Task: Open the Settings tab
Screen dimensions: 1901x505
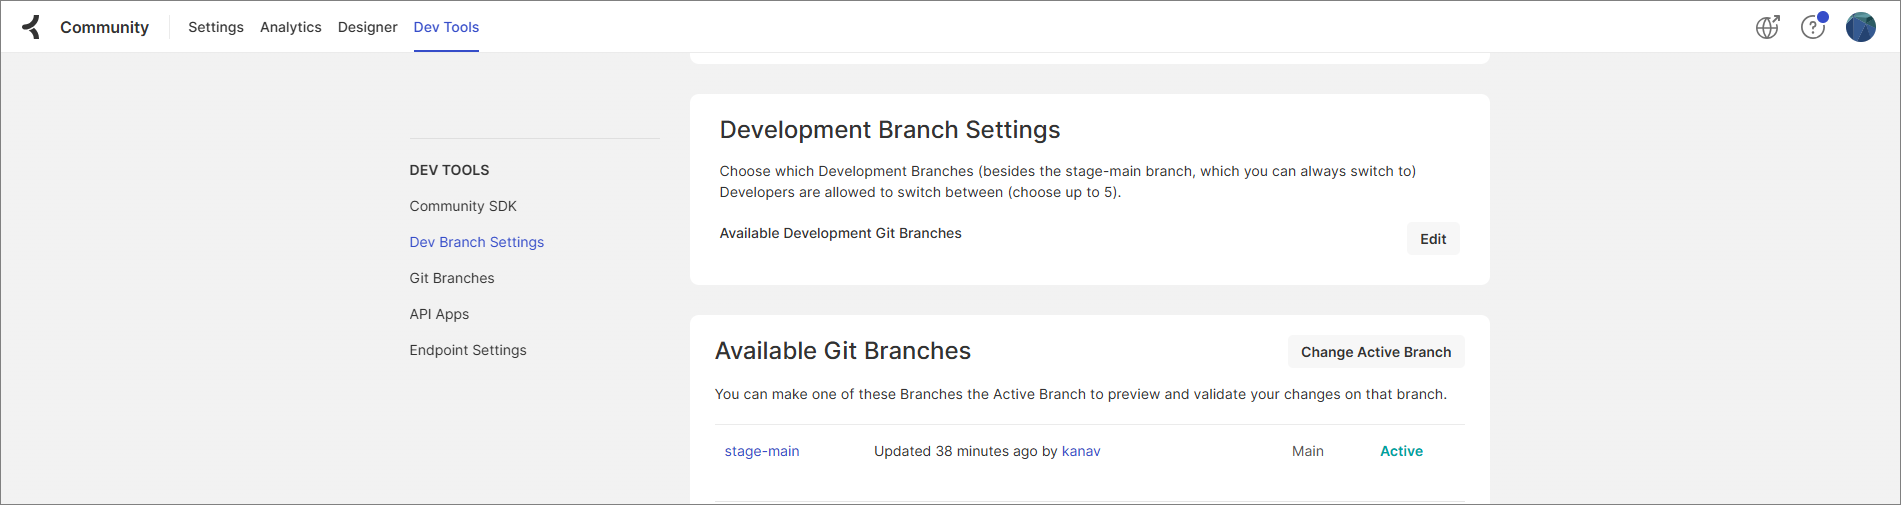Action: (216, 27)
